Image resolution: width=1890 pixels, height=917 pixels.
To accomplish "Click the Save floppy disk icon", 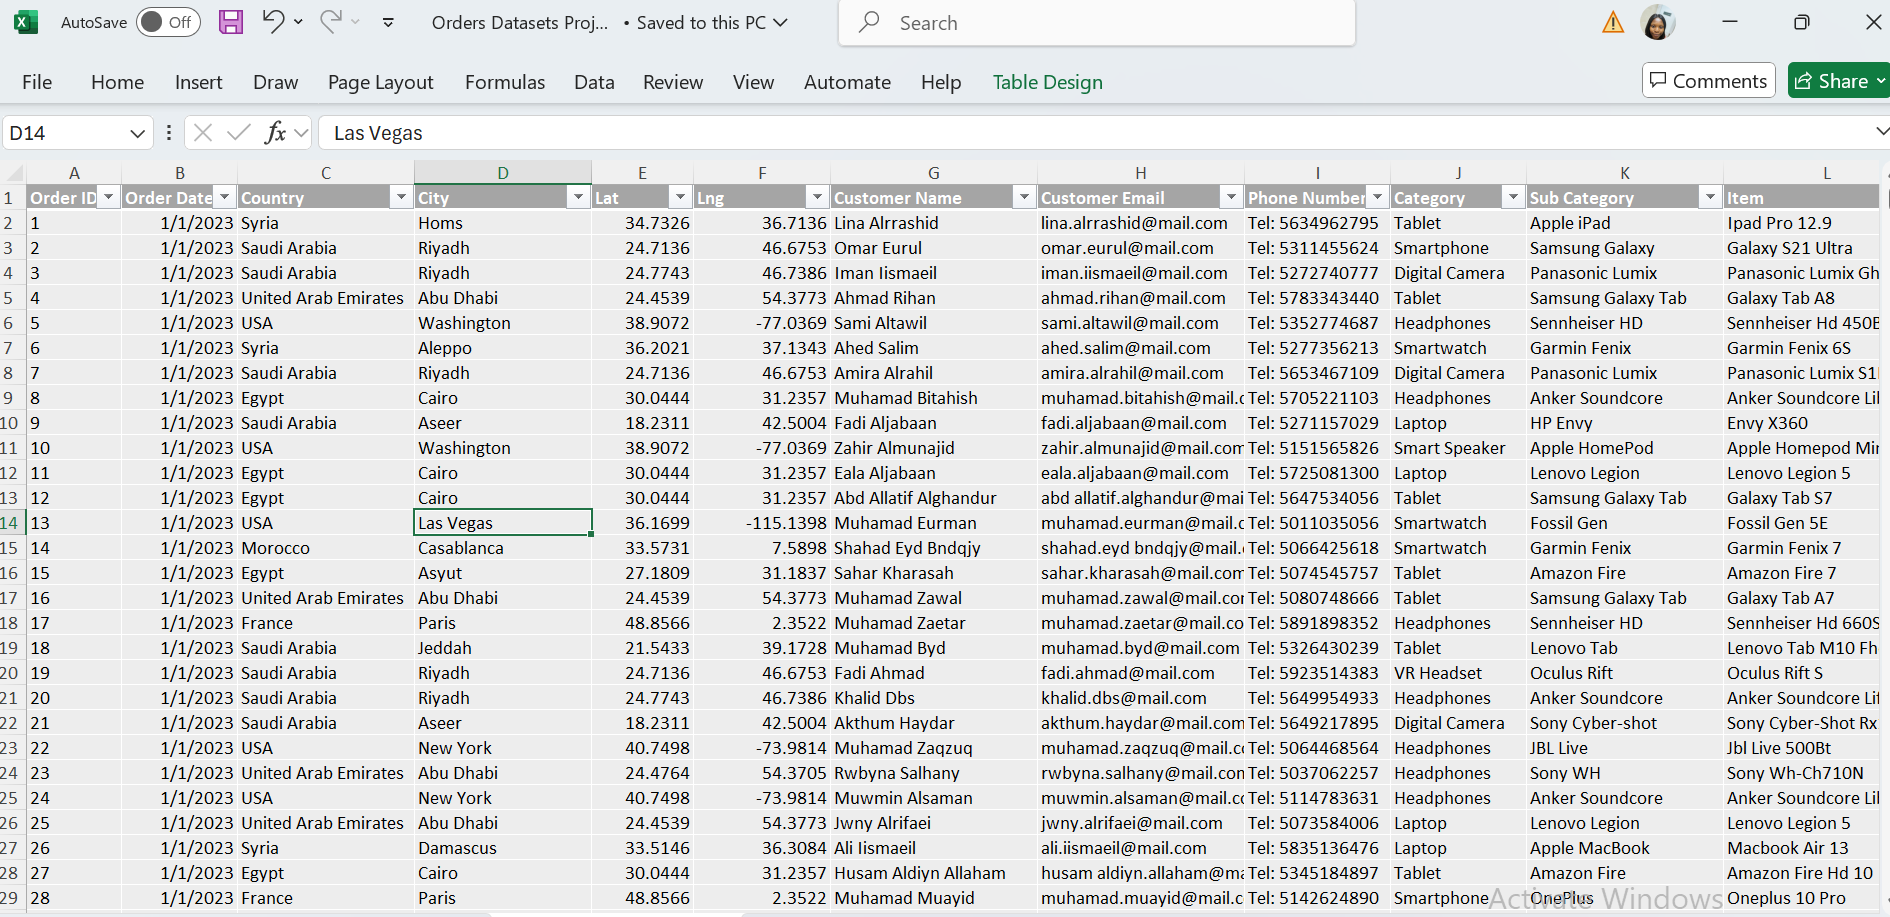I will click(231, 22).
